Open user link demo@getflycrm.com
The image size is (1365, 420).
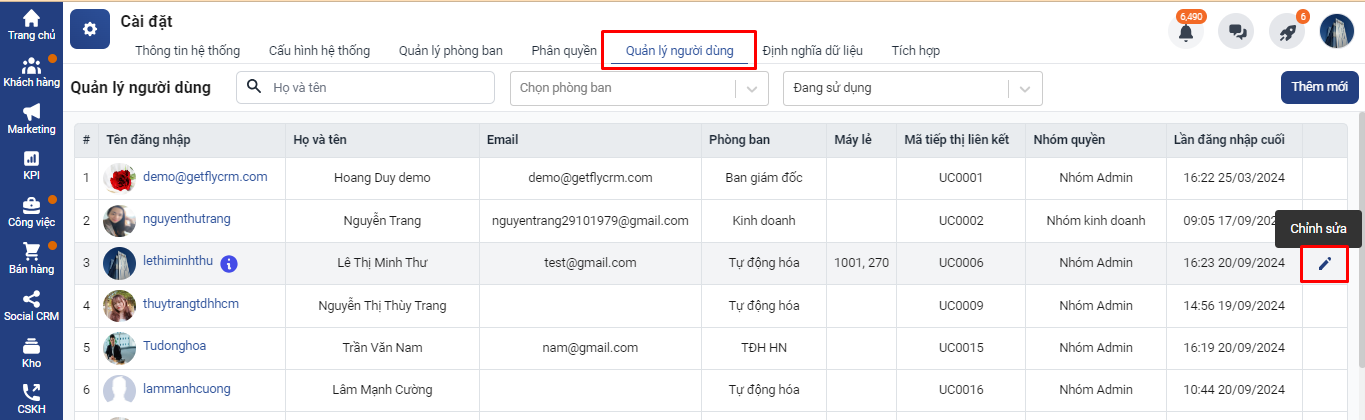click(x=205, y=177)
